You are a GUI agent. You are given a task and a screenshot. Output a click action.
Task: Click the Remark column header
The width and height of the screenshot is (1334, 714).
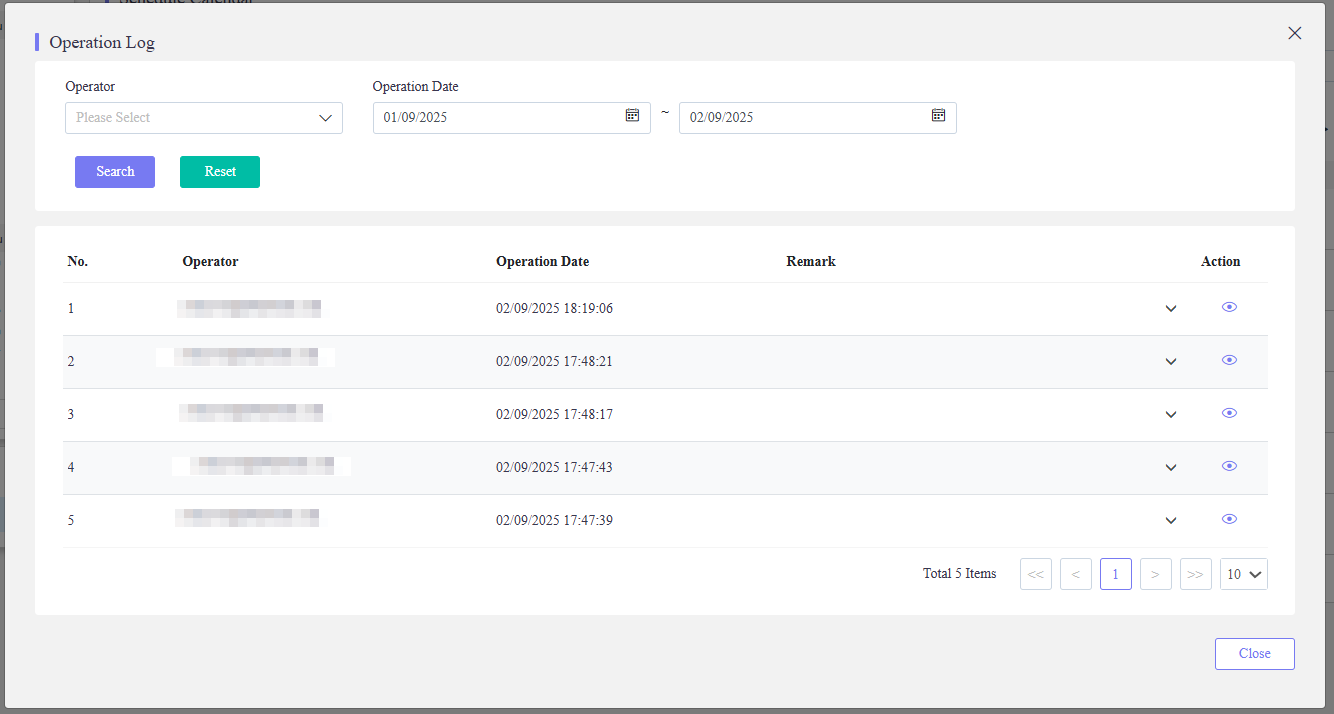click(x=811, y=262)
